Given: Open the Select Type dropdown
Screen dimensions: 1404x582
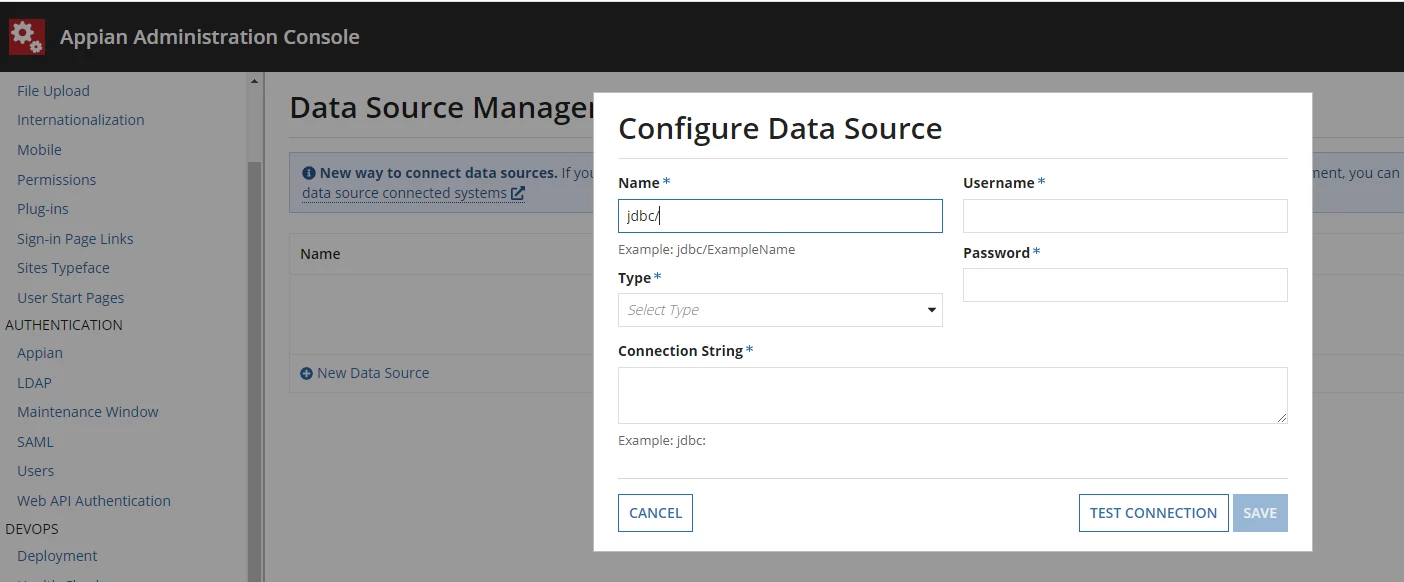Looking at the screenshot, I should [780, 310].
